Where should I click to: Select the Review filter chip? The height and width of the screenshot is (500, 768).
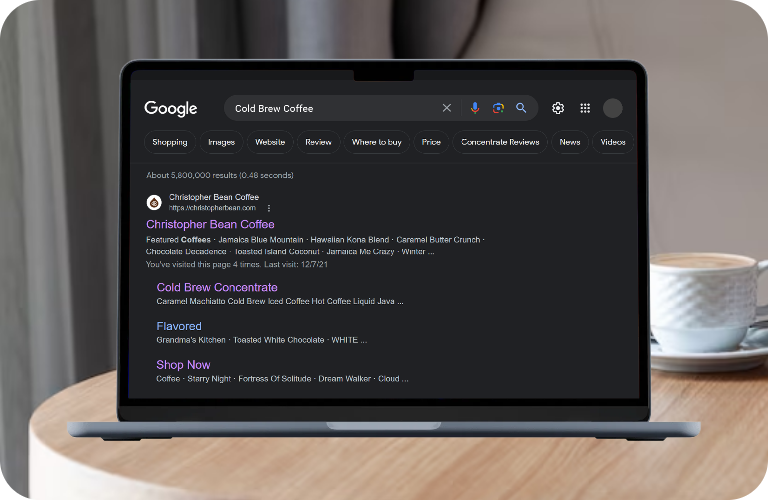coord(318,142)
